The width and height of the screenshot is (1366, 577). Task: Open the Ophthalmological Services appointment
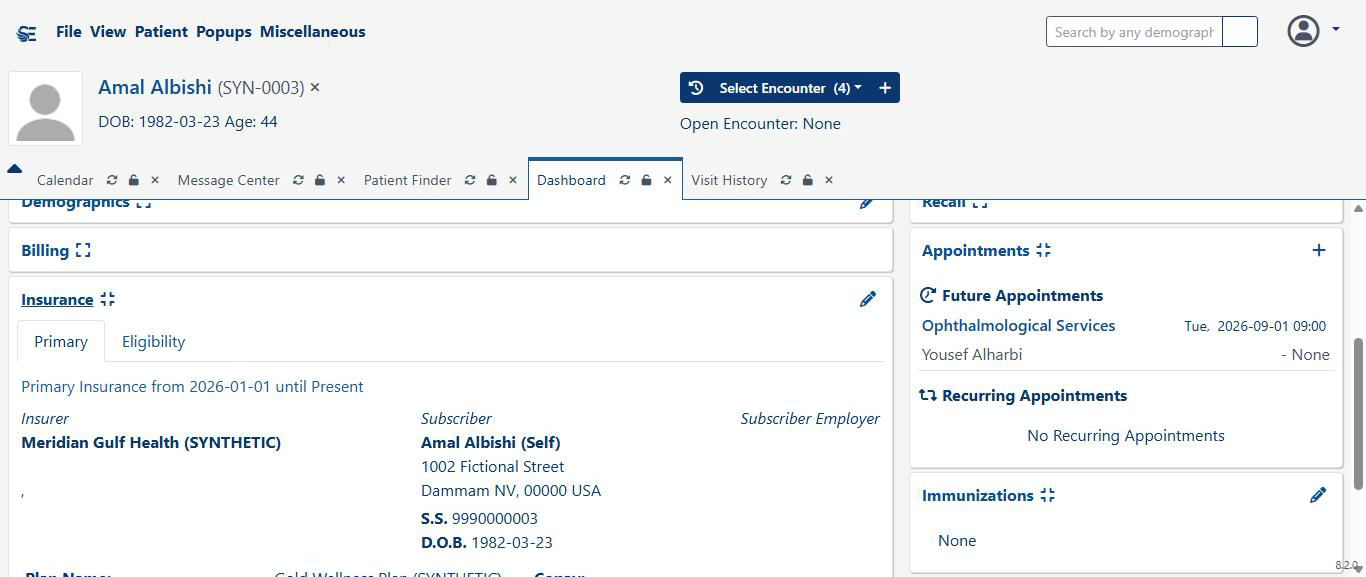1018,326
